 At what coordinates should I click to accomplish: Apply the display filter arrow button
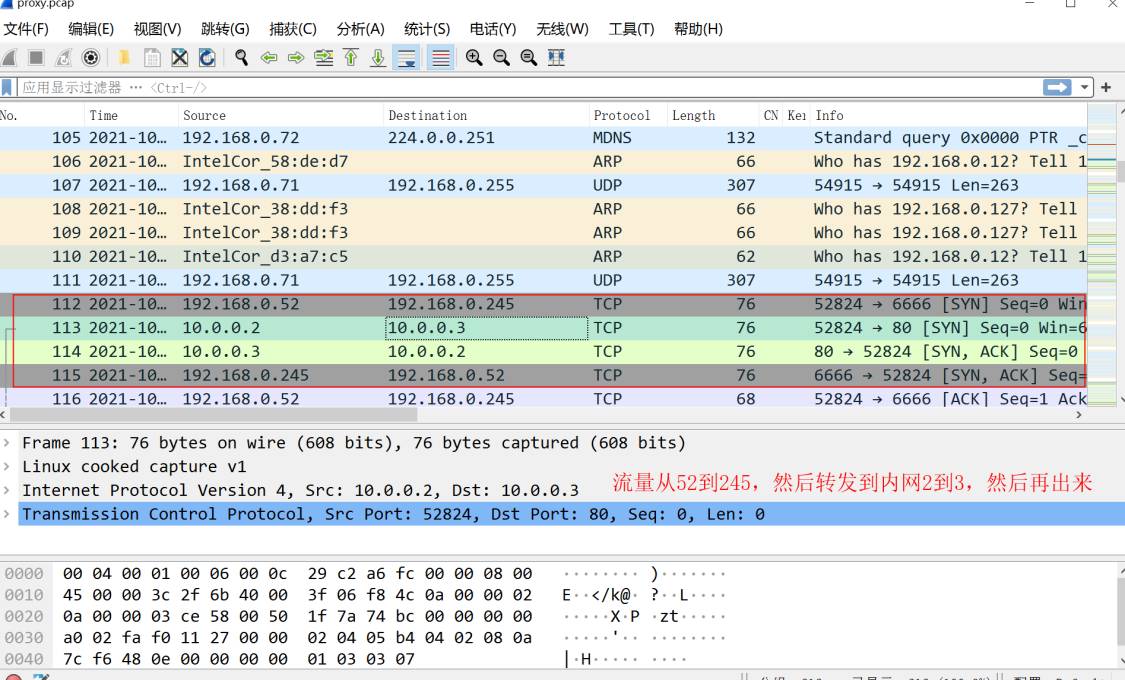(x=1057, y=88)
